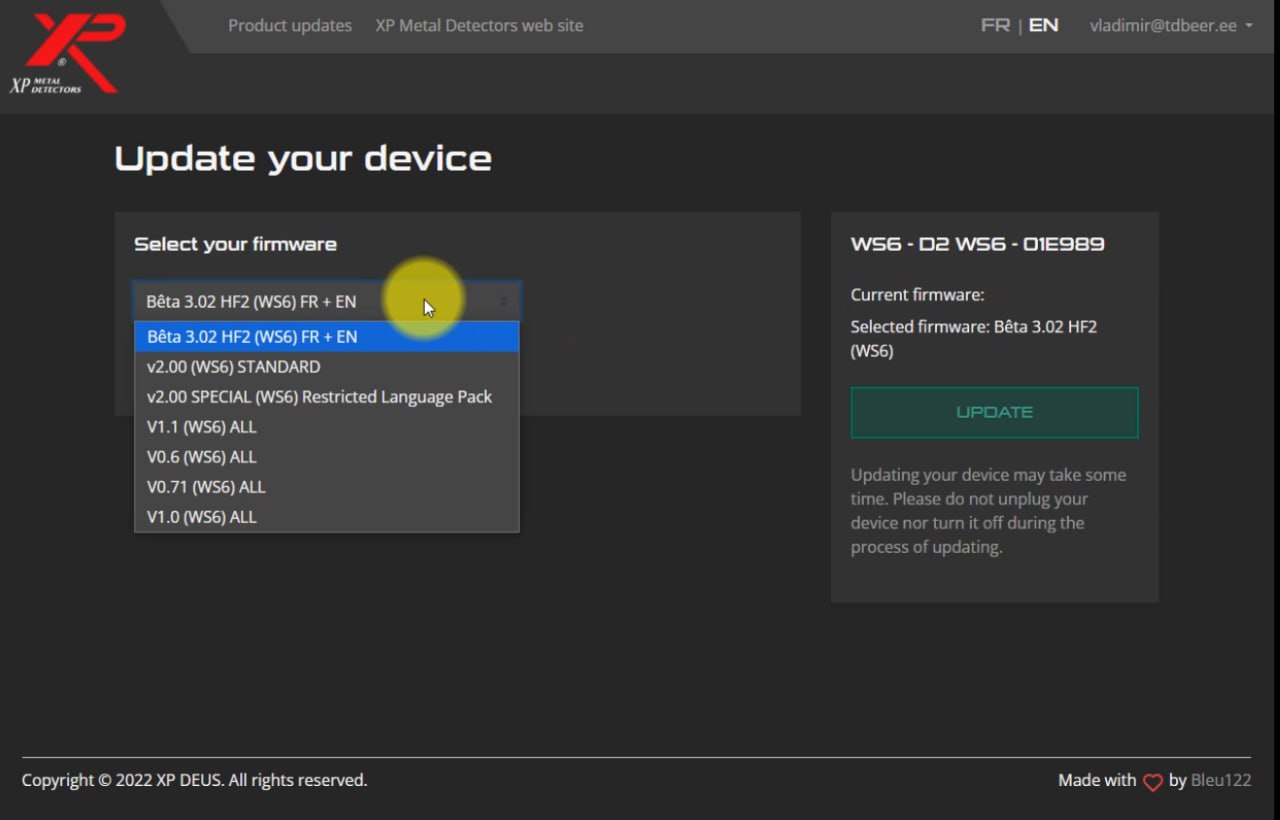Viewport: 1280px width, 820px height.
Task: Open the Bleu122 link
Action: tap(1221, 780)
